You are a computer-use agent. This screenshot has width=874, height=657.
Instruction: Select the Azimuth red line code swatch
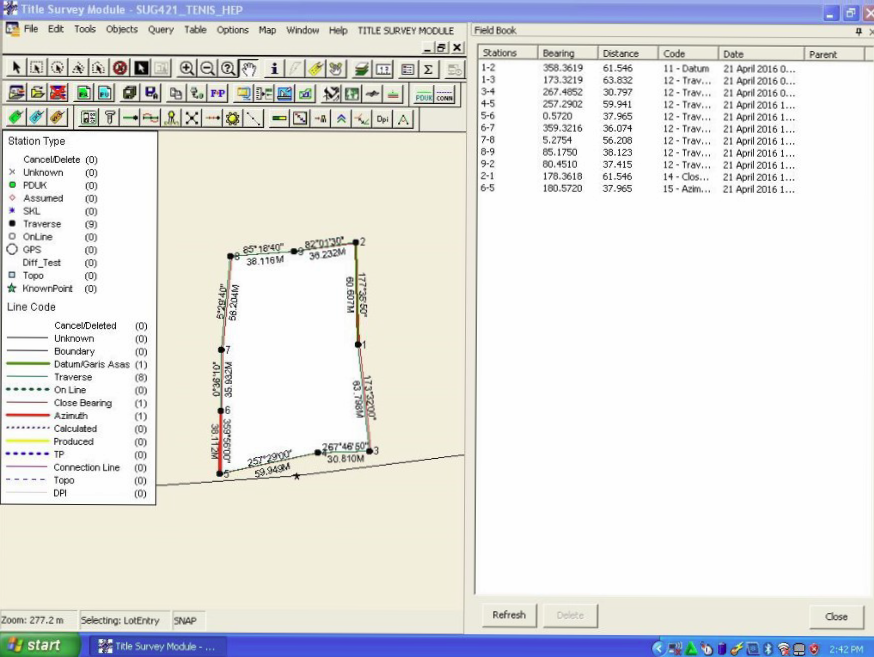(x=30, y=415)
